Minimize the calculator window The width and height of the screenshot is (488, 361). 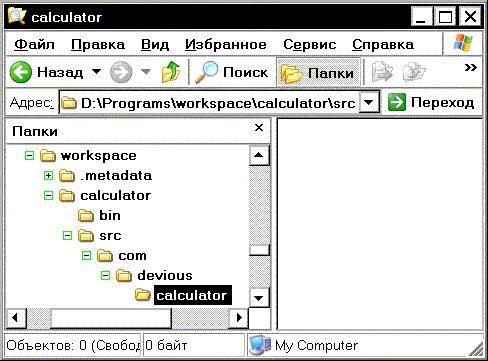click(x=421, y=16)
